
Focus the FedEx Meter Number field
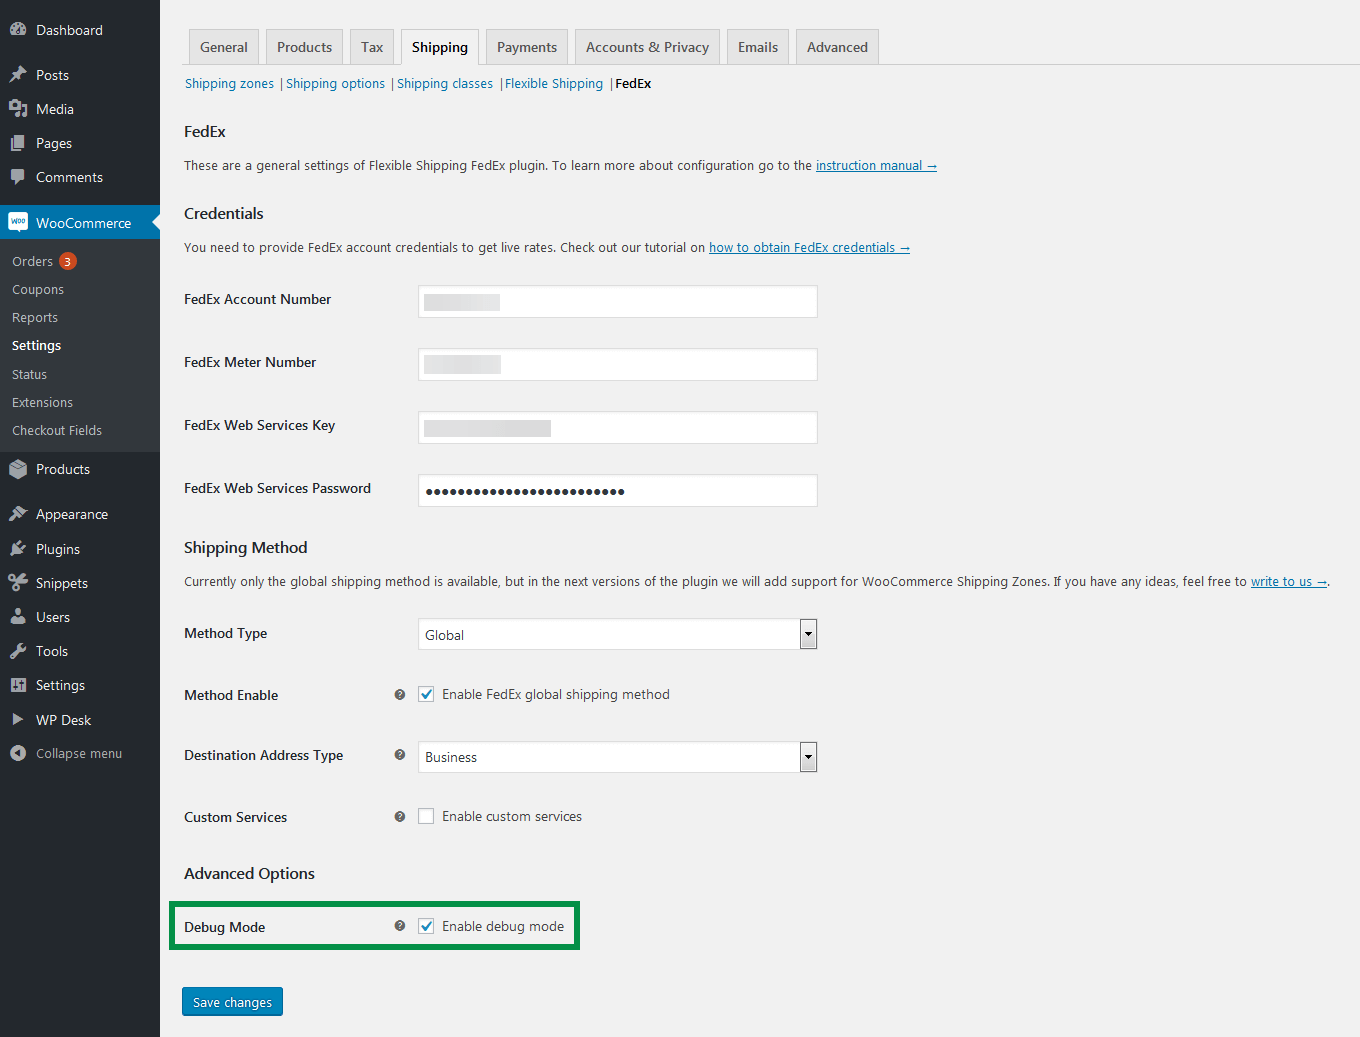617,364
